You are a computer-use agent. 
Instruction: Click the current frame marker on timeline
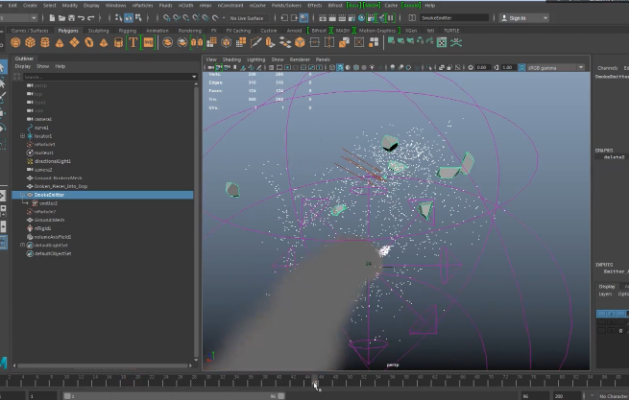pos(315,379)
